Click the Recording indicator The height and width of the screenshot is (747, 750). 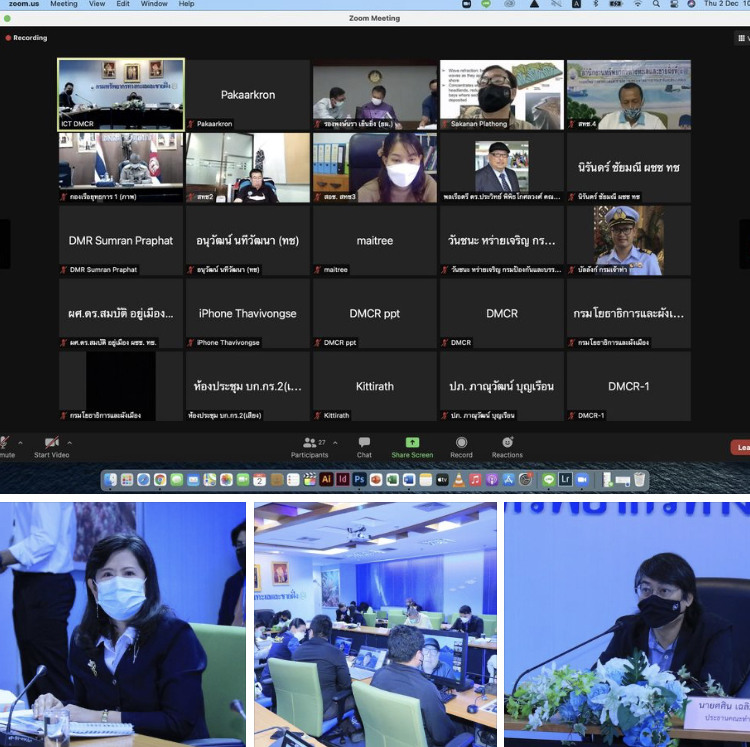[x=26, y=38]
